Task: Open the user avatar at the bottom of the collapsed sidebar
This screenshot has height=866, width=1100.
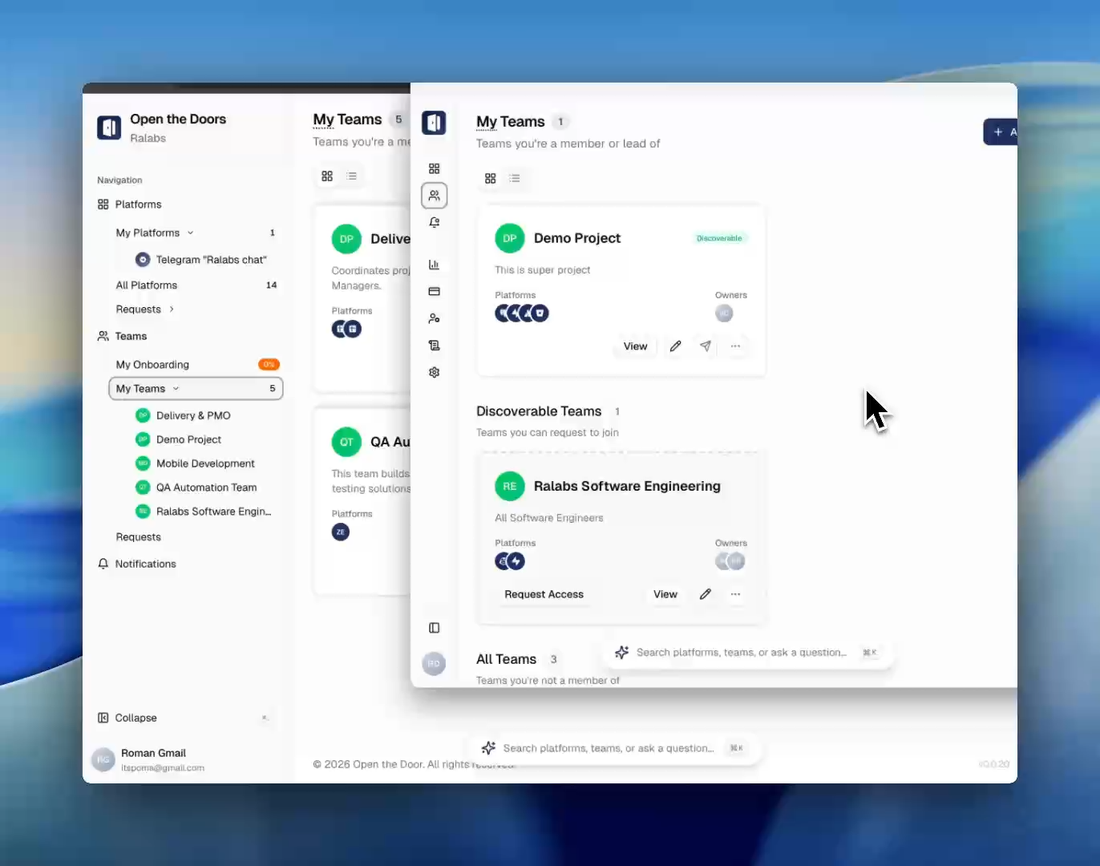Action: tap(434, 663)
